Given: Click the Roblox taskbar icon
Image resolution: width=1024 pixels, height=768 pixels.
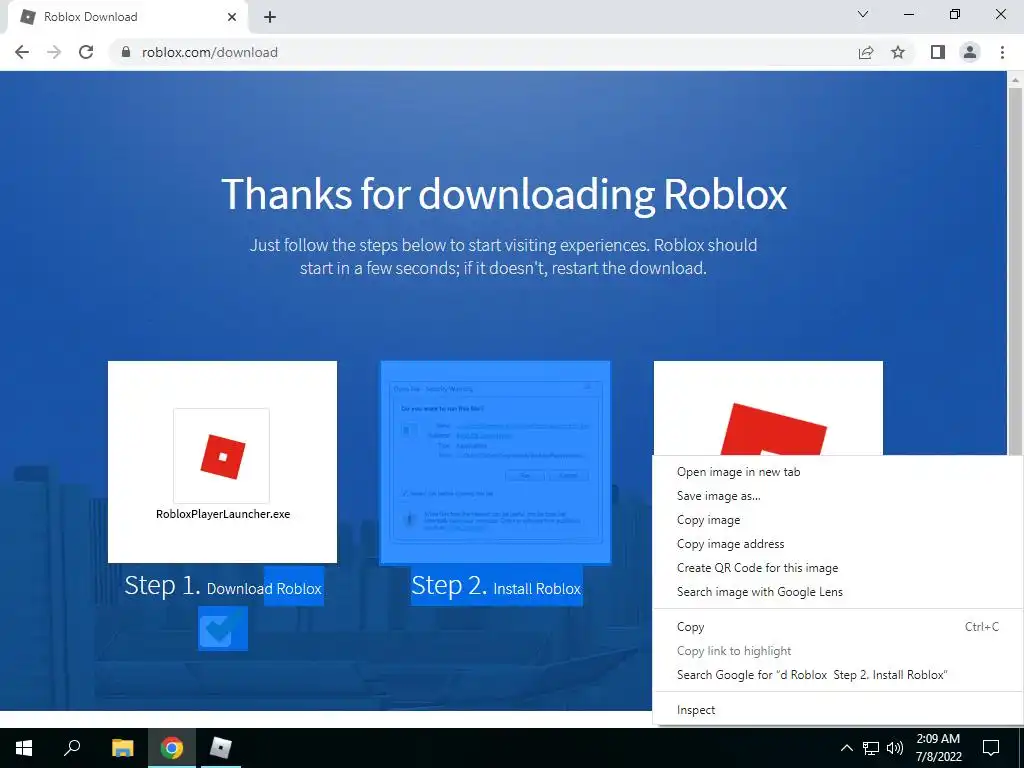Looking at the screenshot, I should tap(221, 748).
